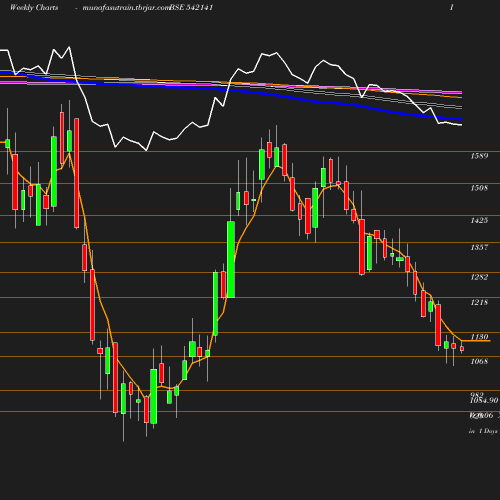Click the 1068 price level label

(479, 361)
